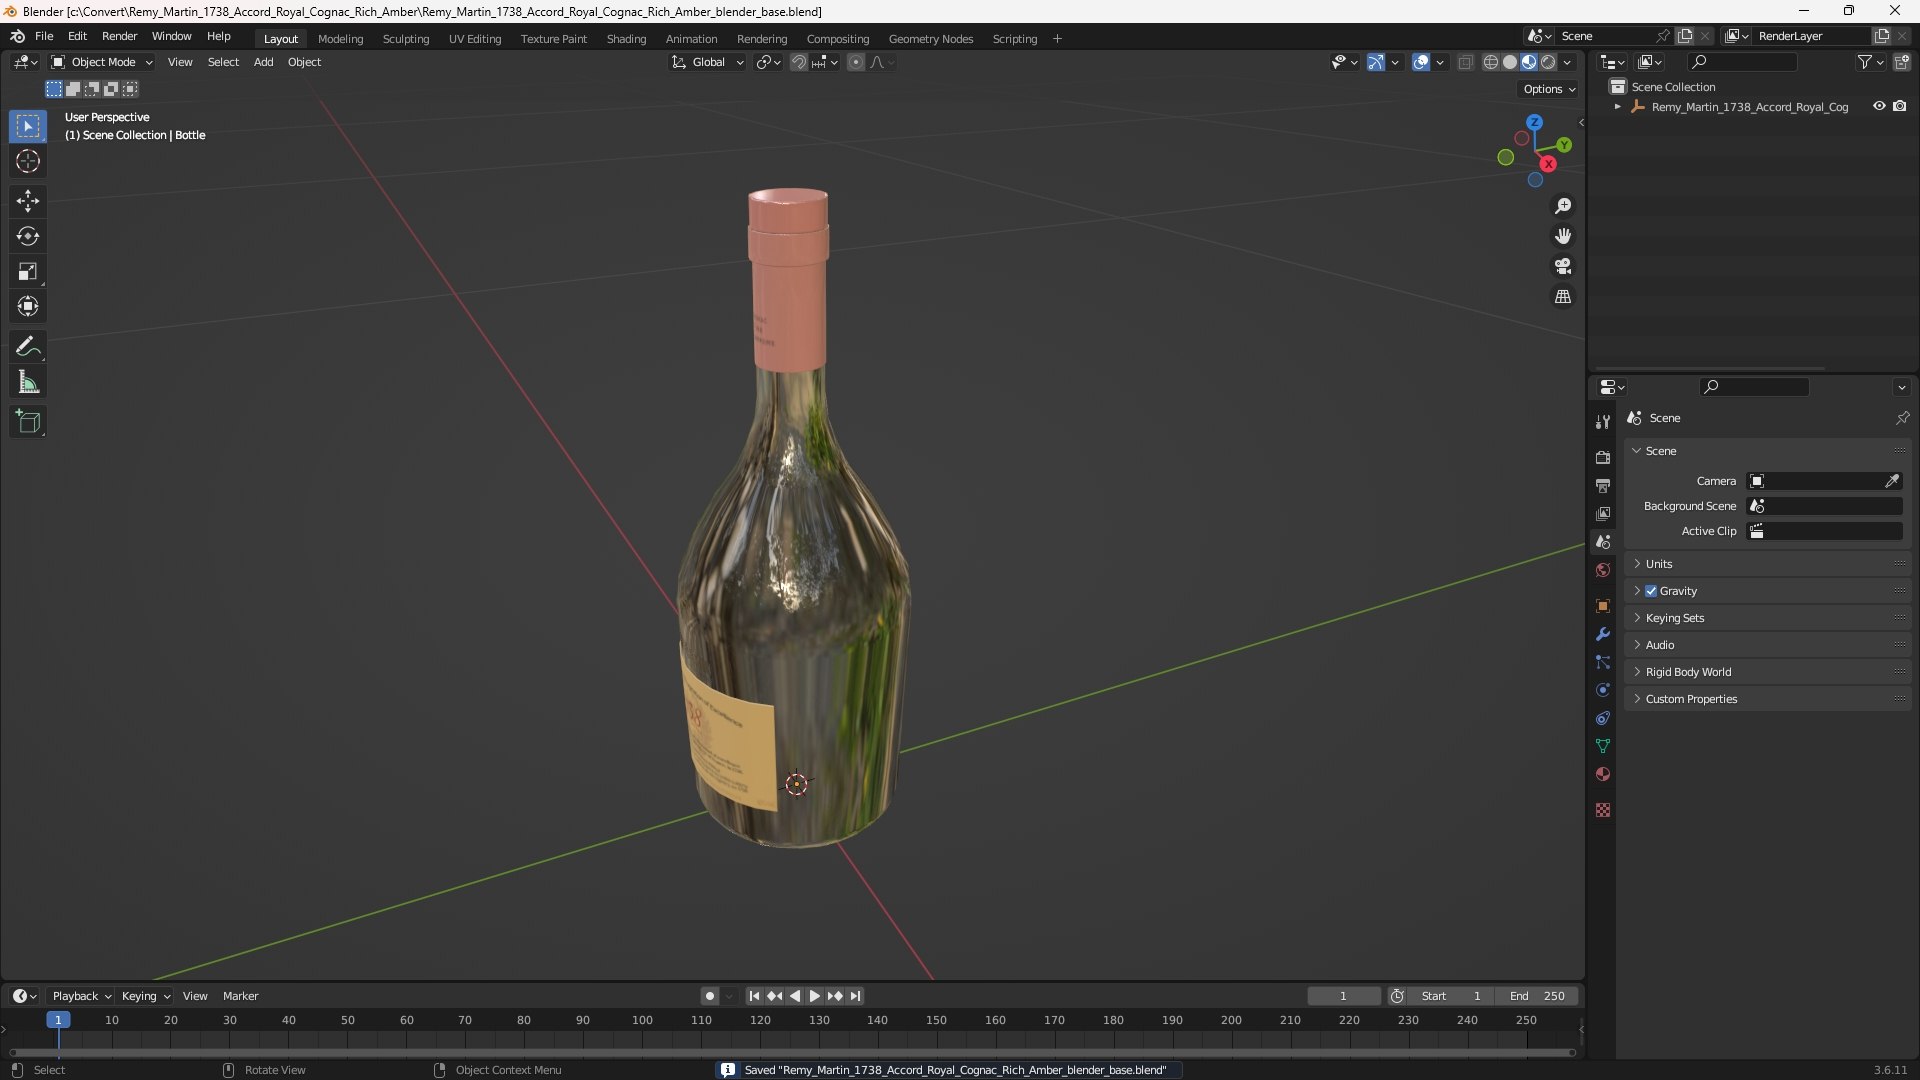Open the Add menu in viewport header
Image resolution: width=1920 pixels, height=1080 pixels.
point(263,62)
